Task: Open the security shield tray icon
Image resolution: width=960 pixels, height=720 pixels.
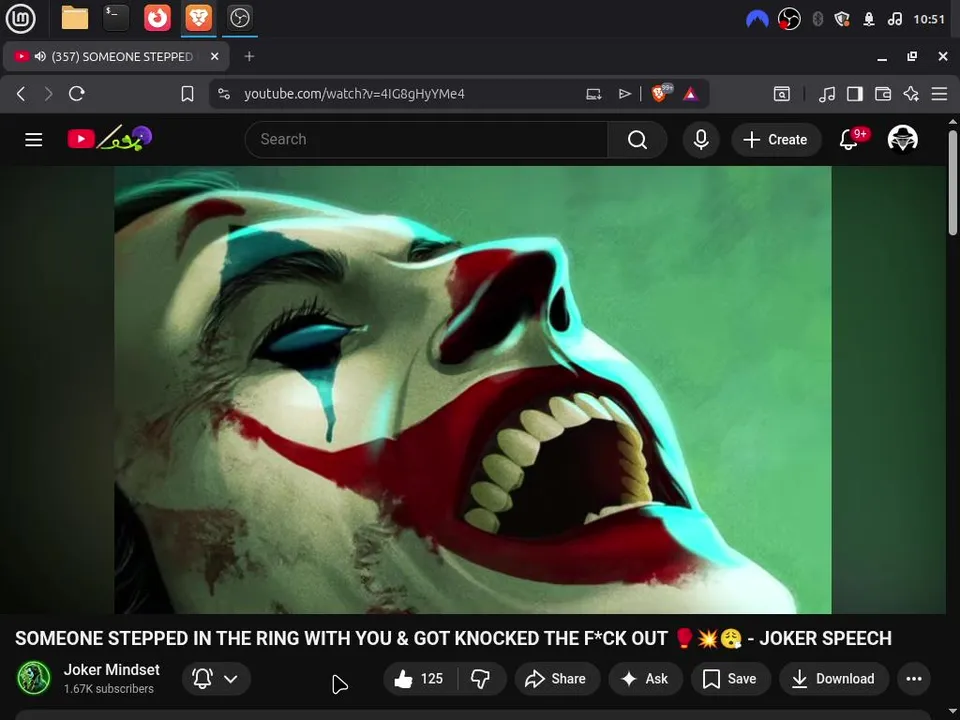Action: 842,20
